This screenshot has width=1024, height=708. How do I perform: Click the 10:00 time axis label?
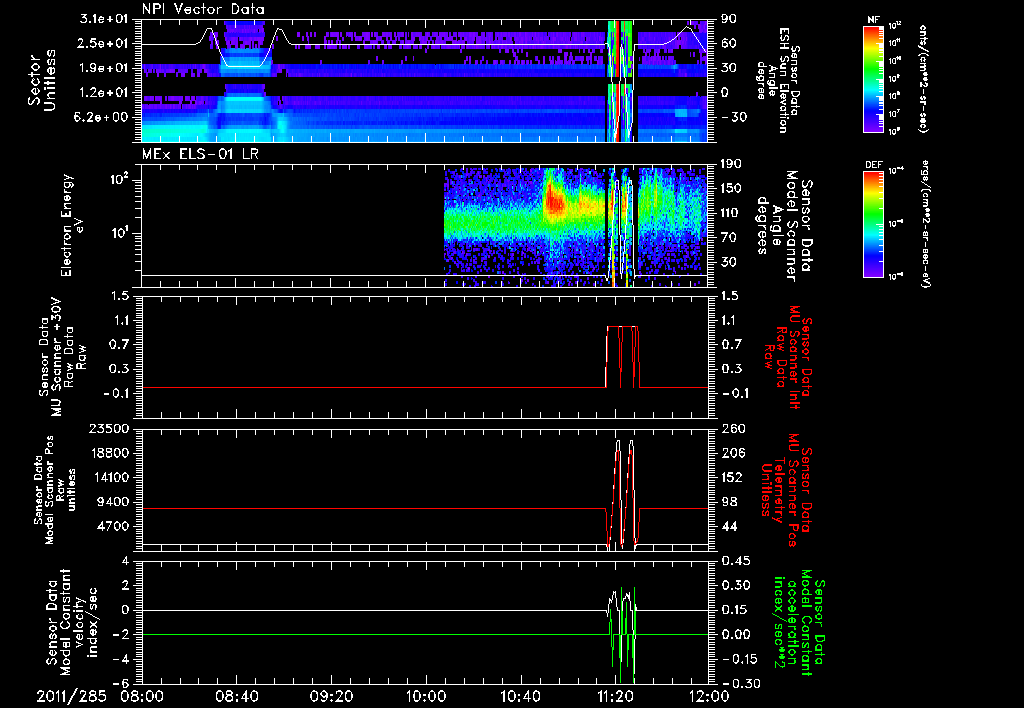(426, 696)
